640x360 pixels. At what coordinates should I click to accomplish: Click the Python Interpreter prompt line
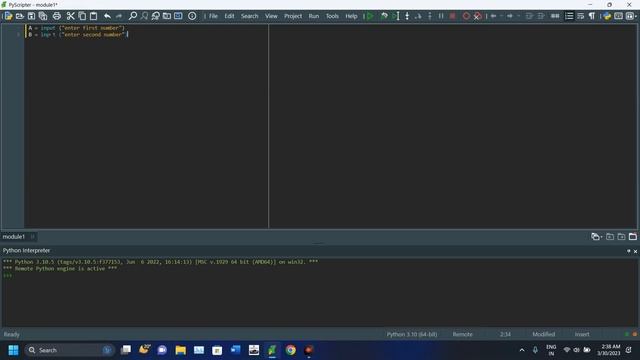[7, 276]
